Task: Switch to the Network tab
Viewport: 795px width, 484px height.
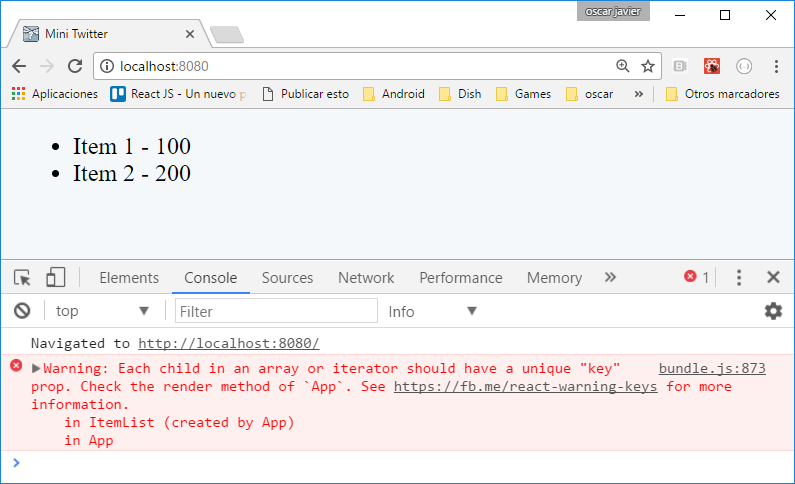Action: 366,278
